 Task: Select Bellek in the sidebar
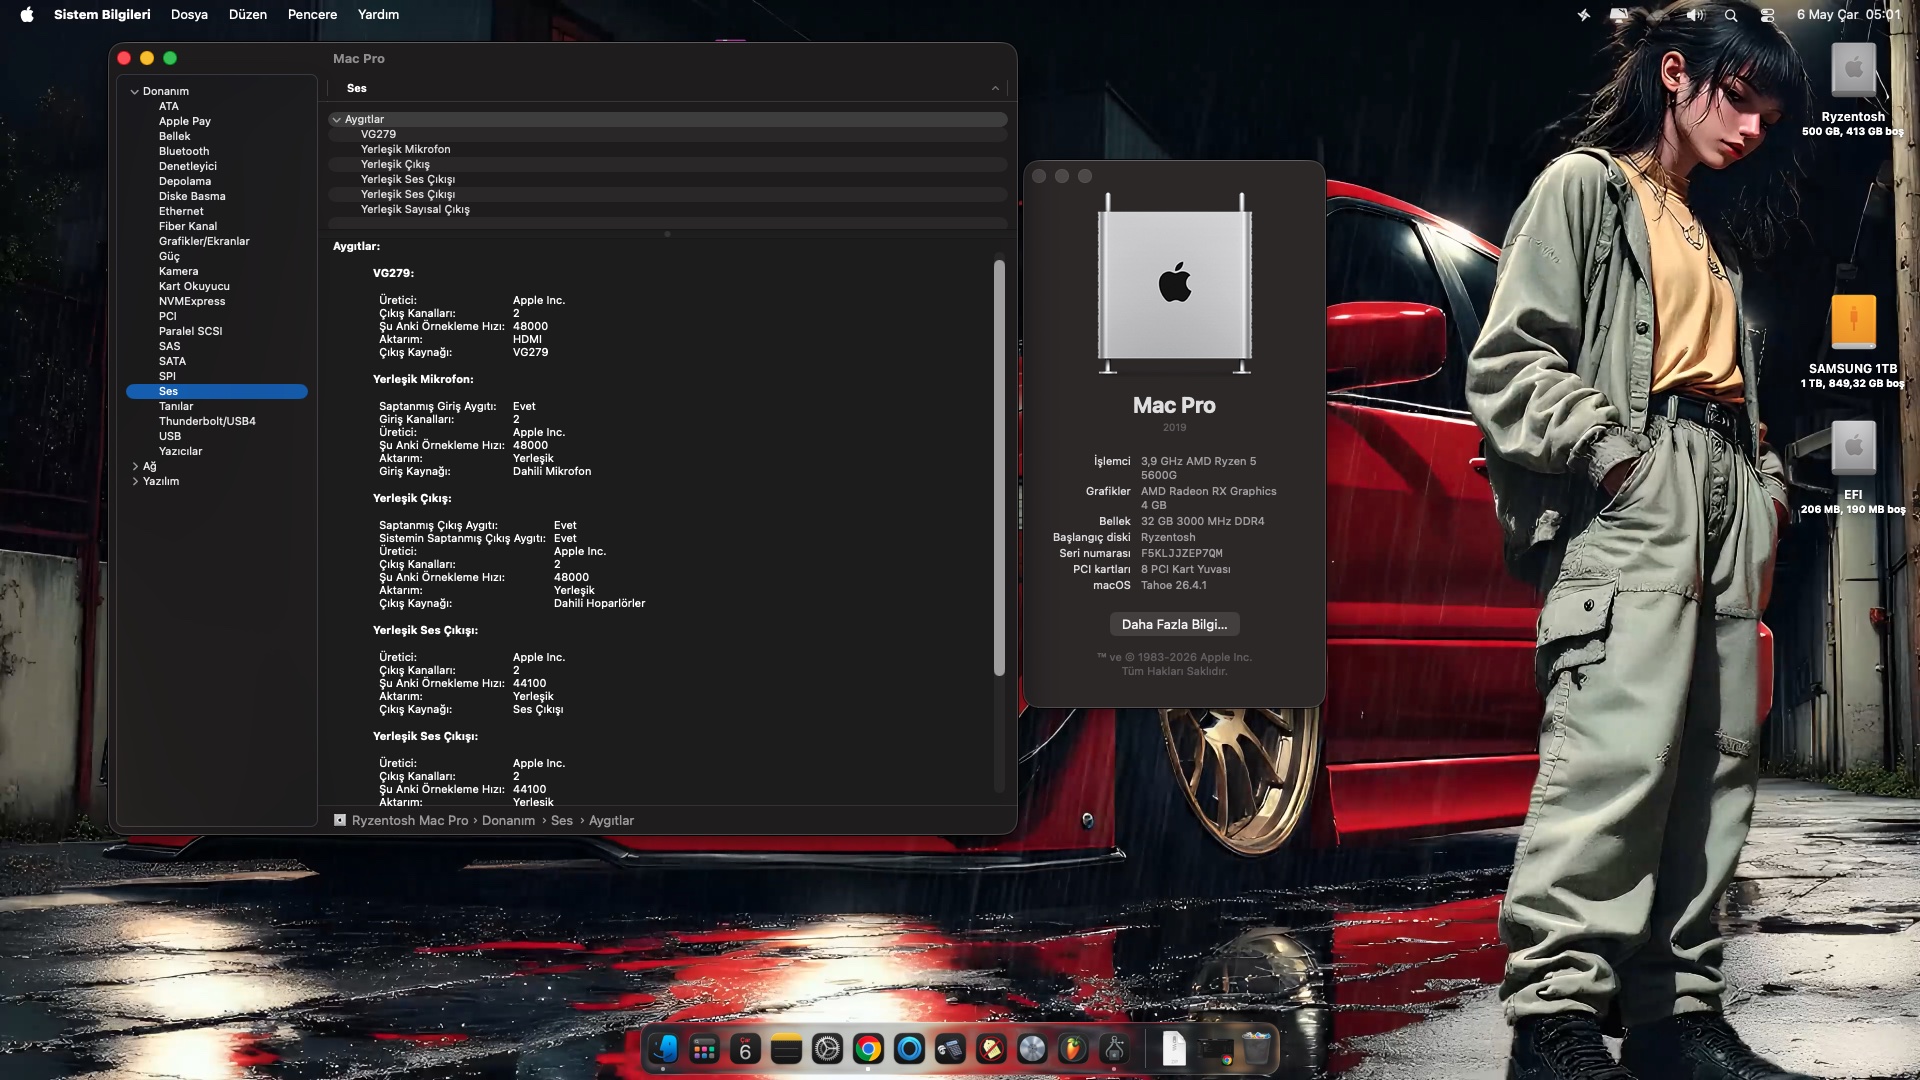point(174,136)
